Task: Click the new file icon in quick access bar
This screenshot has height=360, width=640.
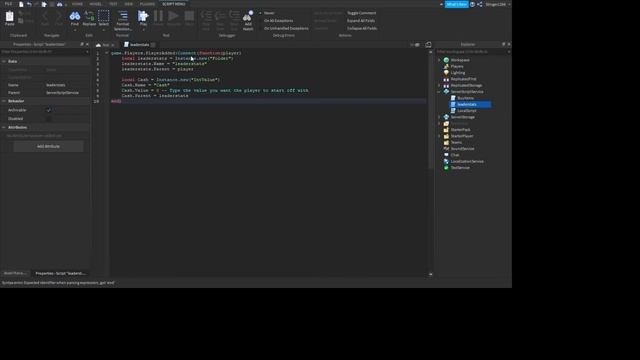Action: tap(21, 4)
